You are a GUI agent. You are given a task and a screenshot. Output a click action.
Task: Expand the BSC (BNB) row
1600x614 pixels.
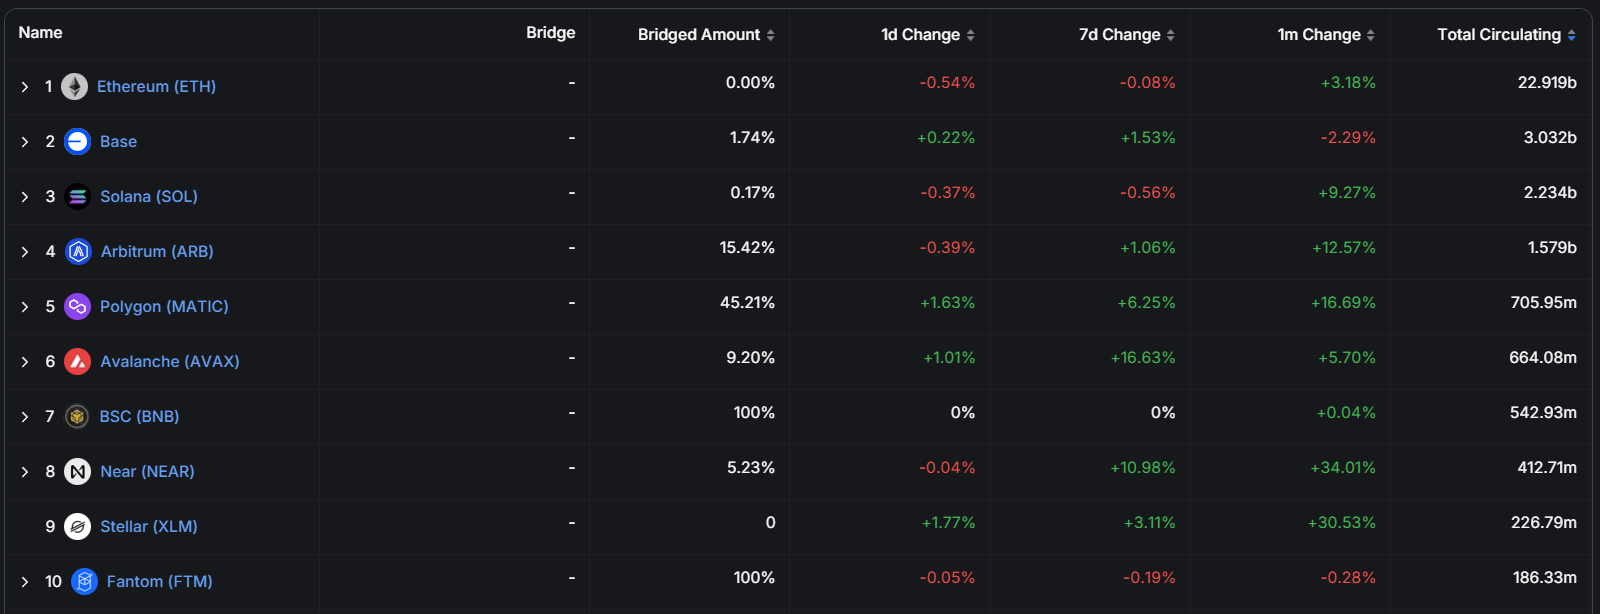[x=25, y=417]
